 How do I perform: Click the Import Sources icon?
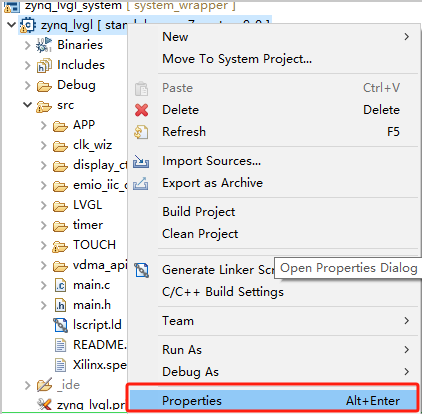141,161
